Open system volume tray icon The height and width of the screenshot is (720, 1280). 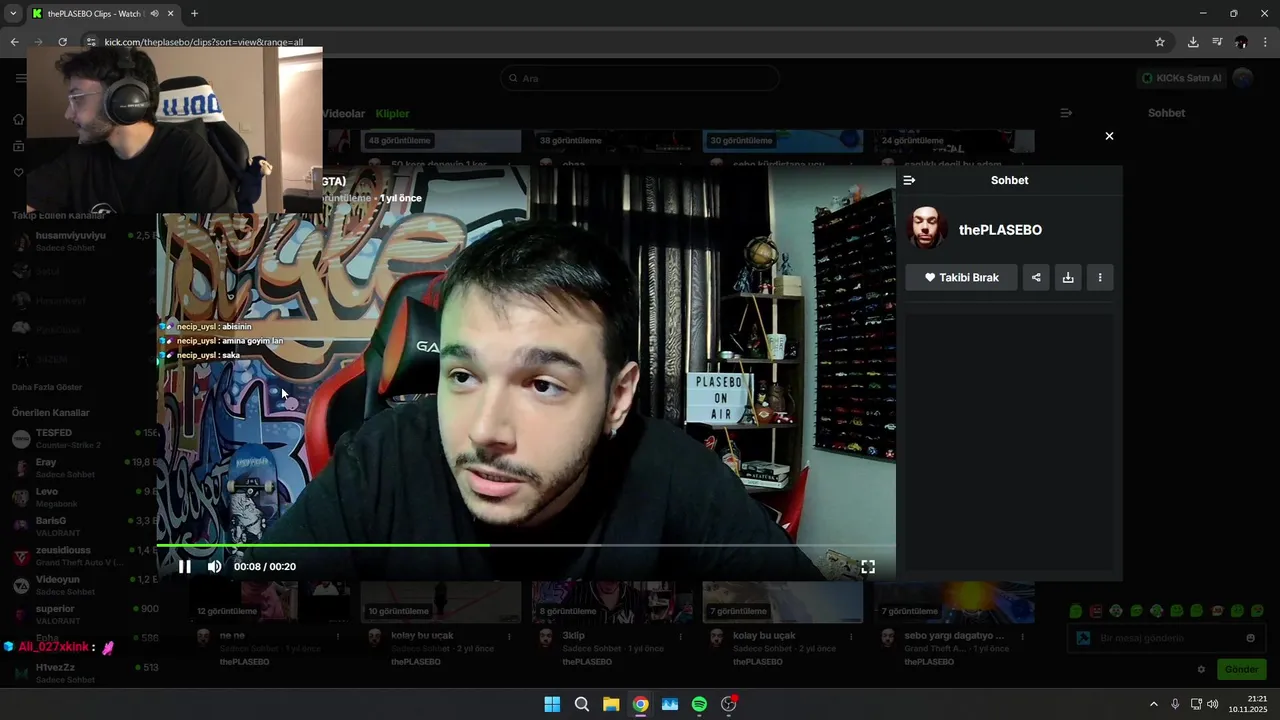point(1213,704)
